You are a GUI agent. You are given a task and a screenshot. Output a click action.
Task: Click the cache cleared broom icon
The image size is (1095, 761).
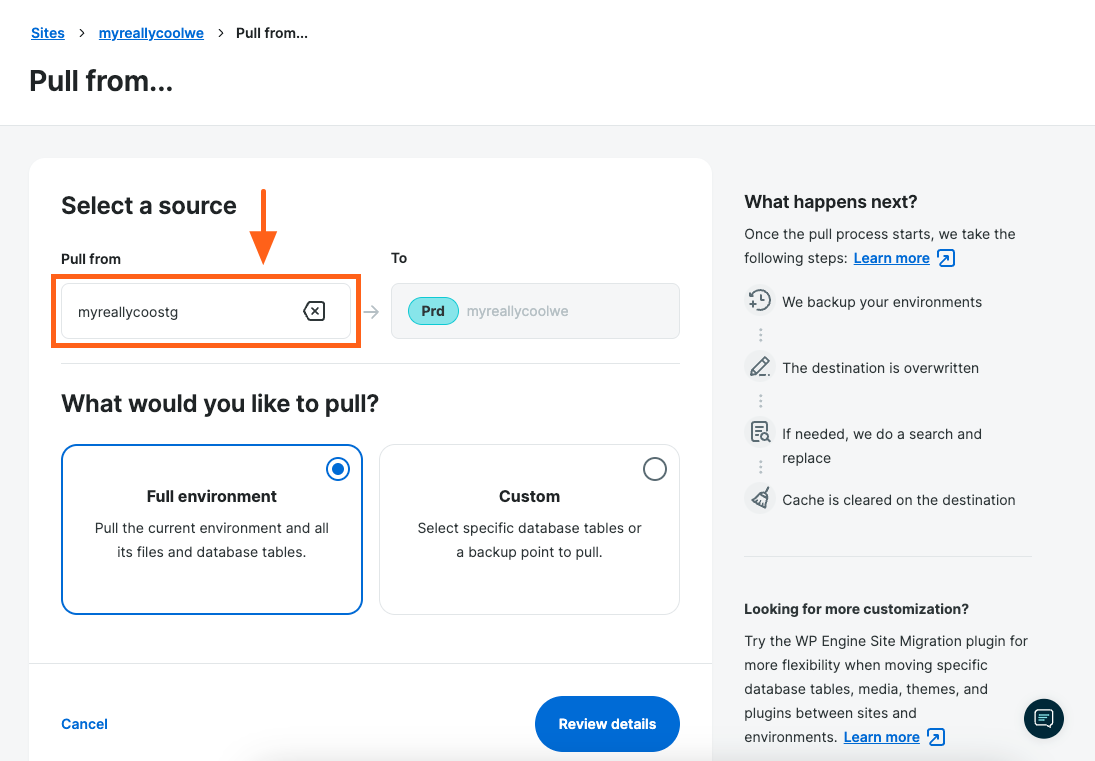click(760, 499)
